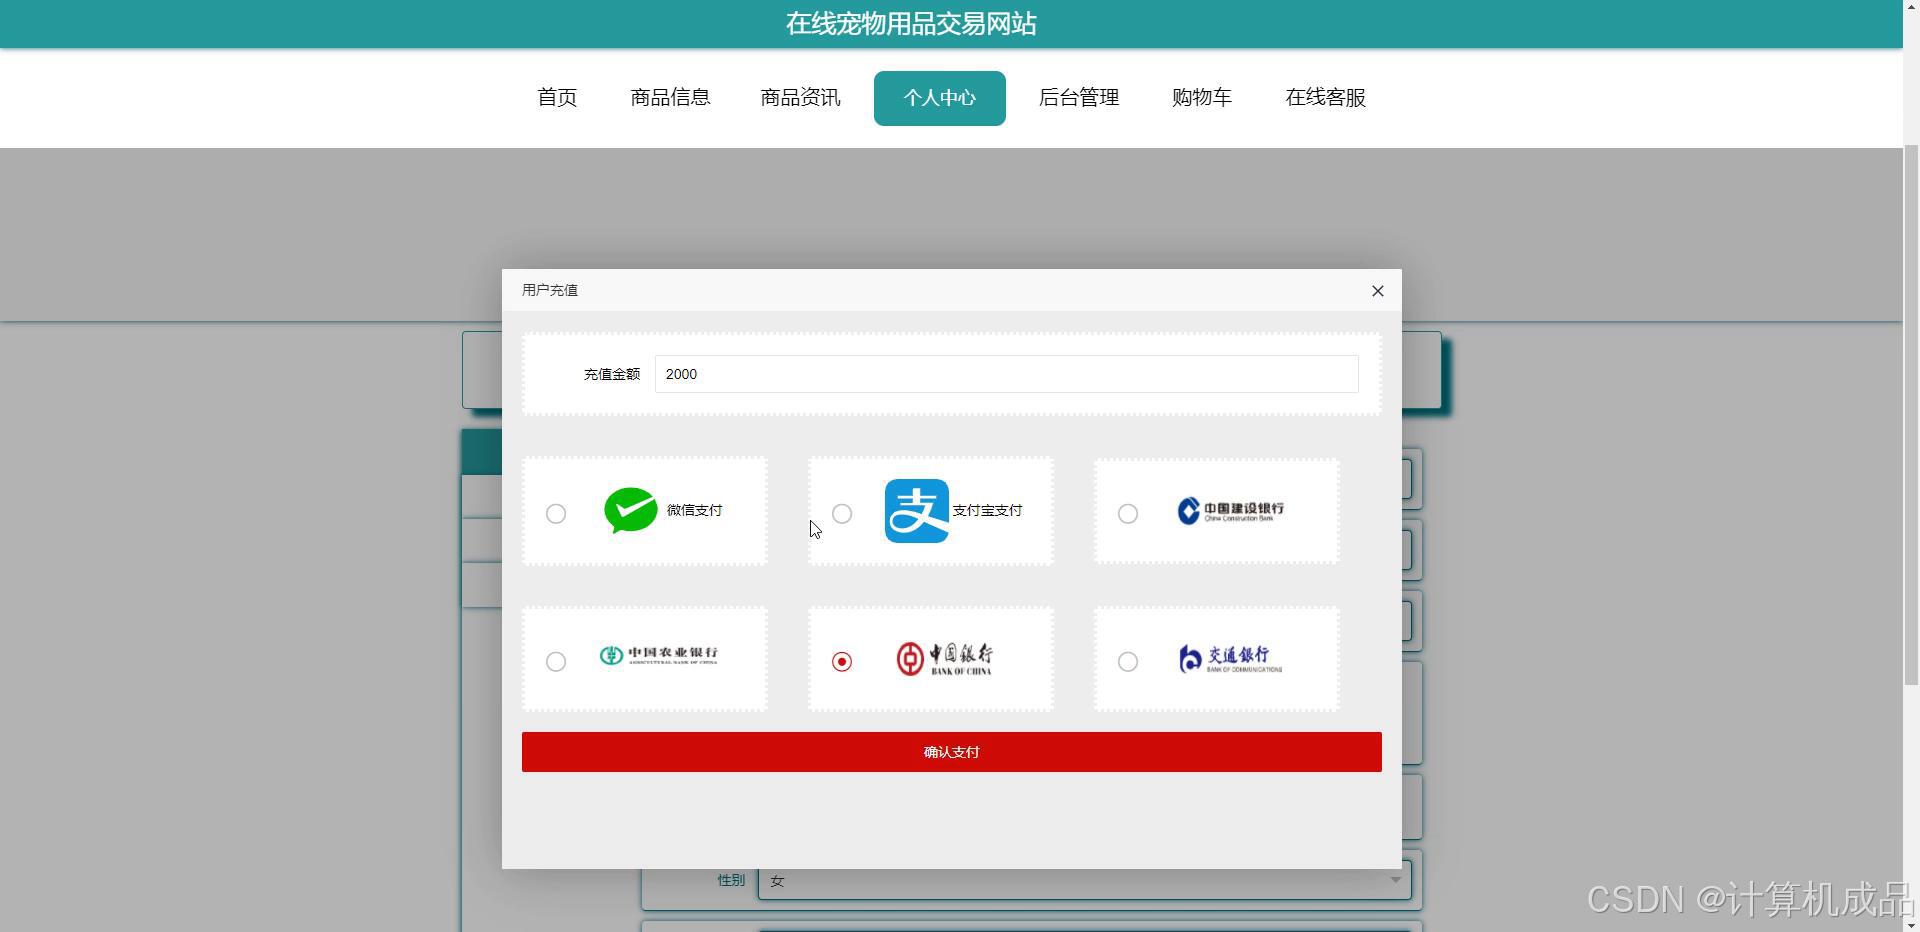The height and width of the screenshot is (932, 1920).
Task: Click the 充值金额 input field
Action: click(x=1007, y=374)
